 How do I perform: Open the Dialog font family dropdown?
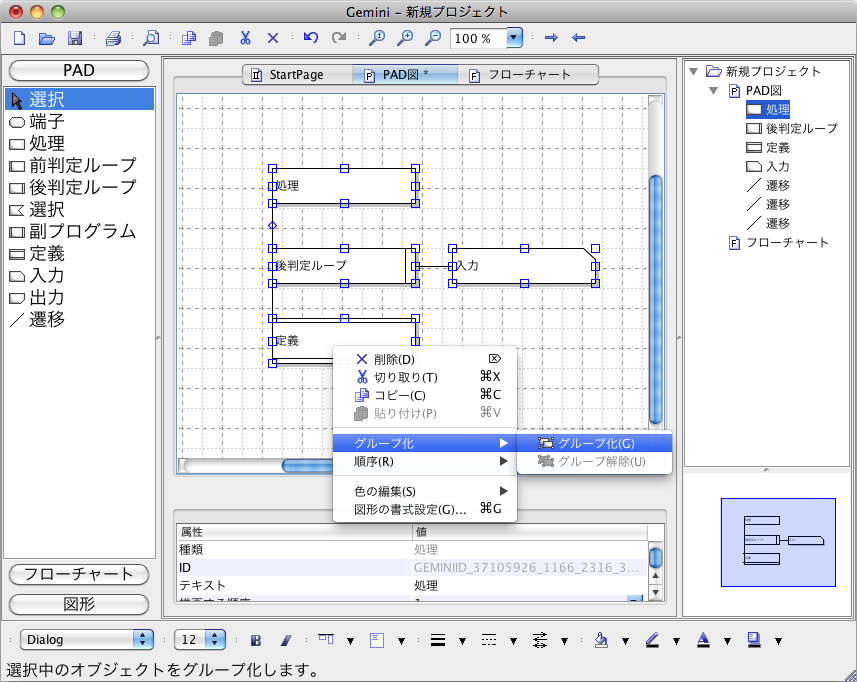point(87,639)
